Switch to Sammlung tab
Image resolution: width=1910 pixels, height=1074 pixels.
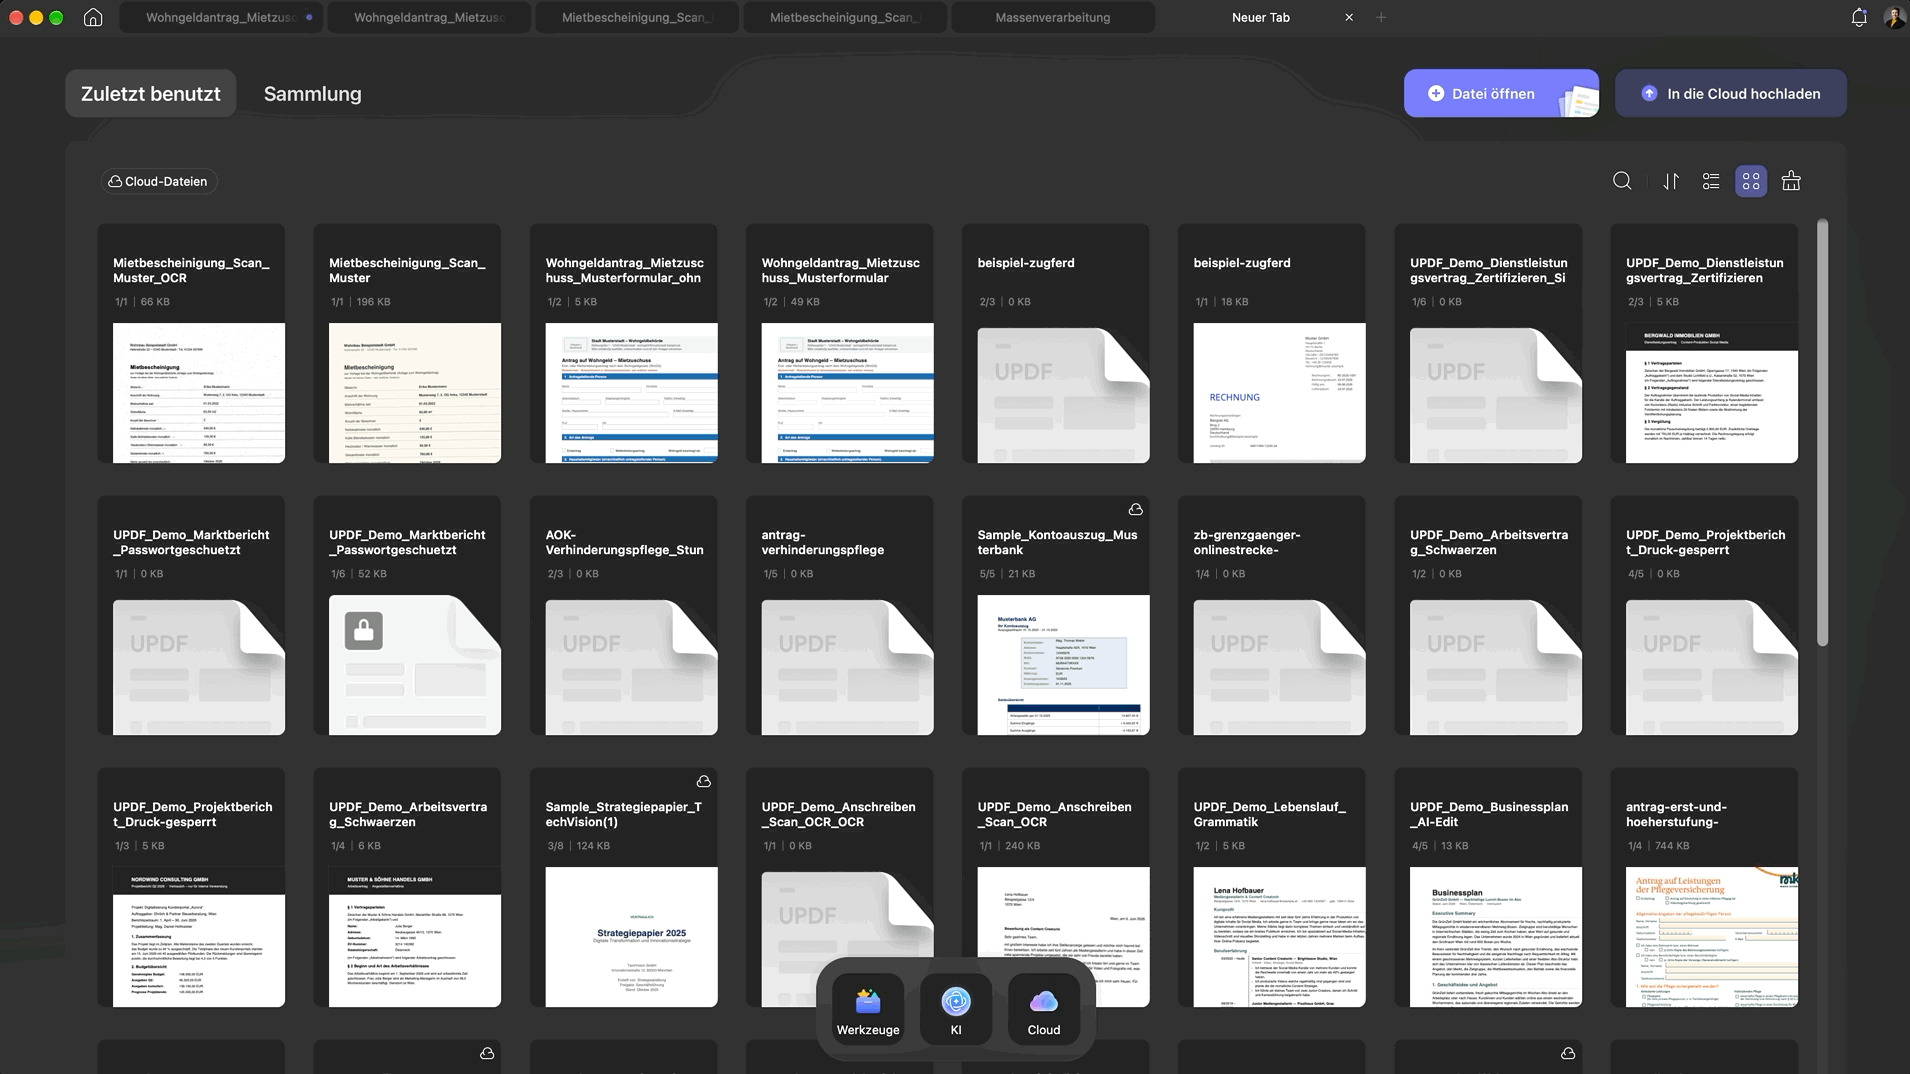312,93
